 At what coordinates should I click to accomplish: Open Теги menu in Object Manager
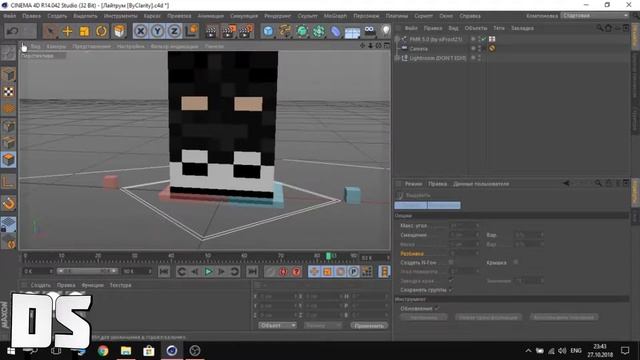click(499, 28)
